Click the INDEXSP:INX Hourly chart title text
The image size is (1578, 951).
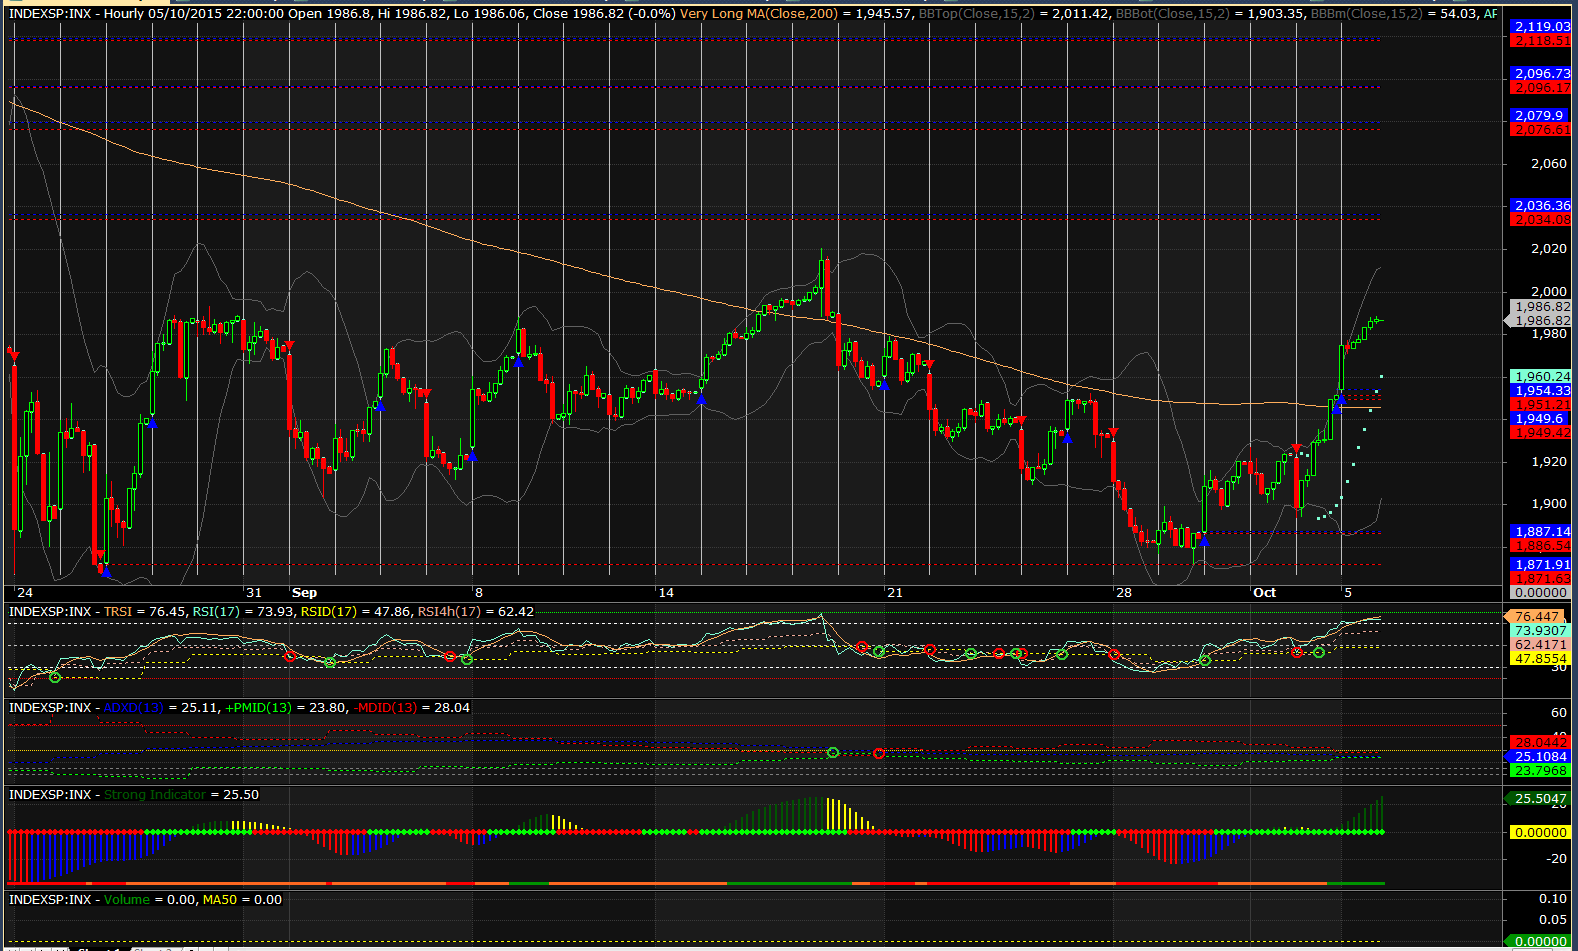point(75,14)
